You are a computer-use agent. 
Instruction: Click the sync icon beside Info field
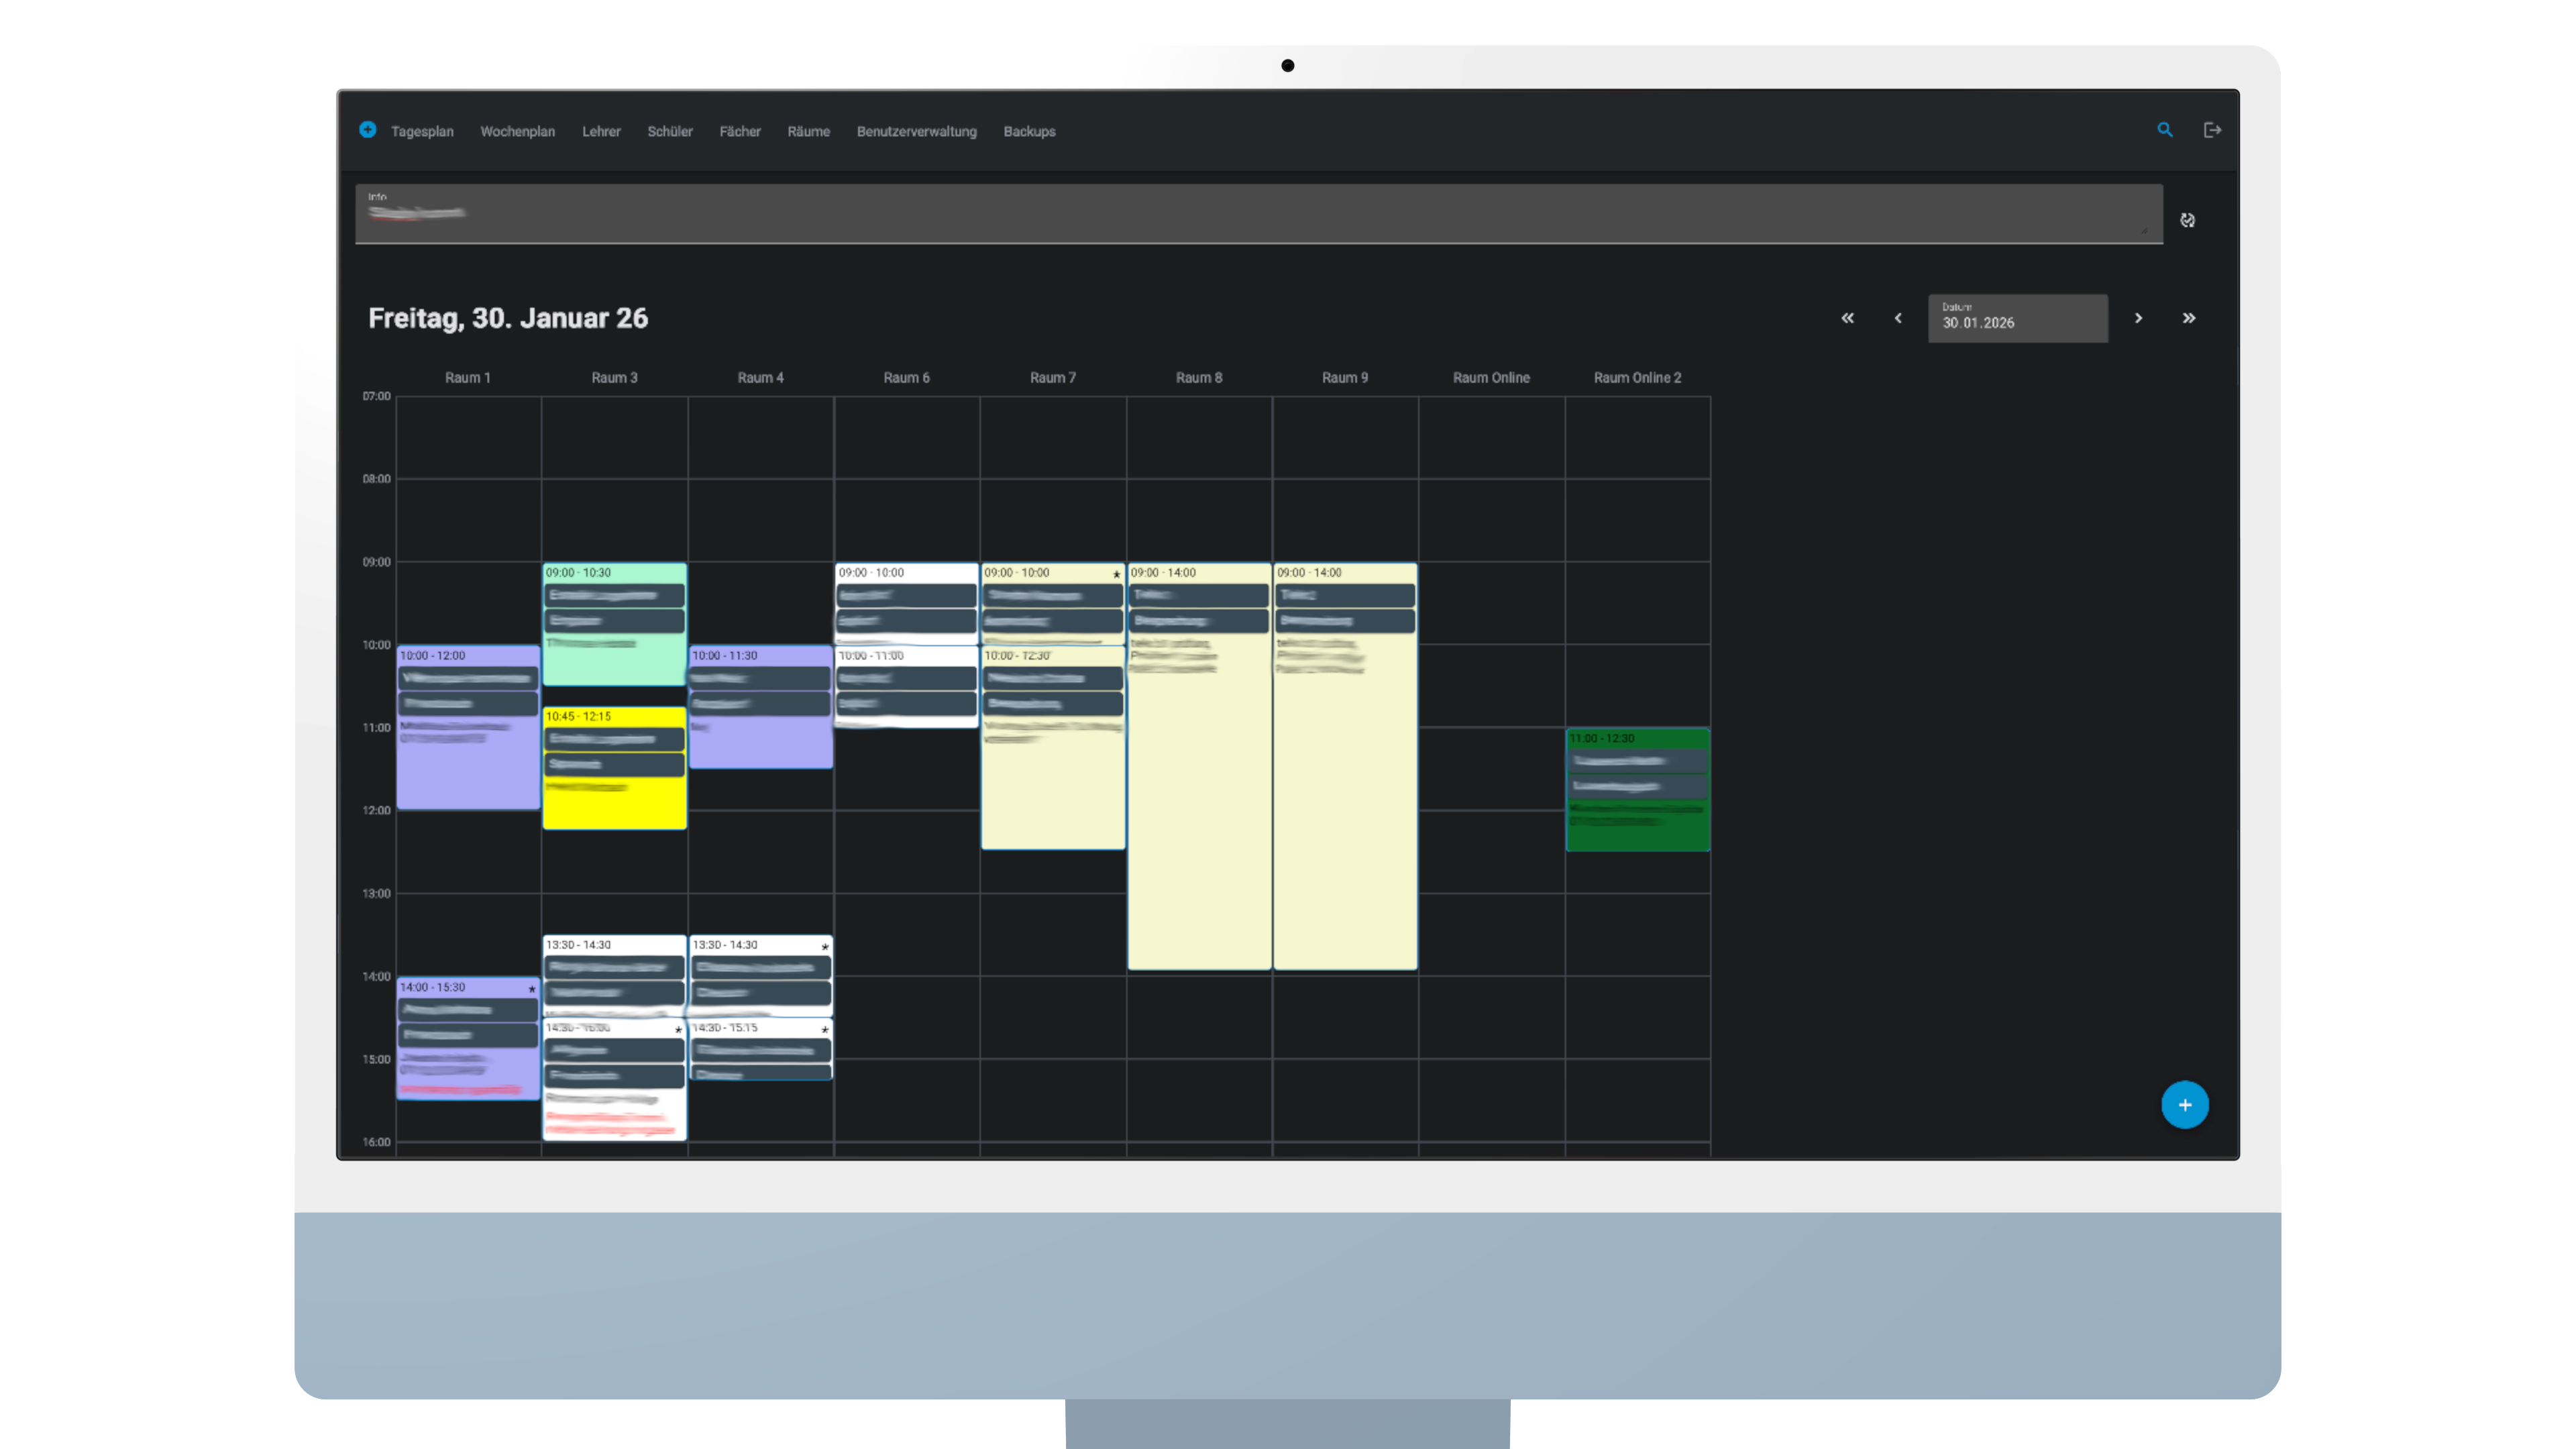coord(2187,220)
